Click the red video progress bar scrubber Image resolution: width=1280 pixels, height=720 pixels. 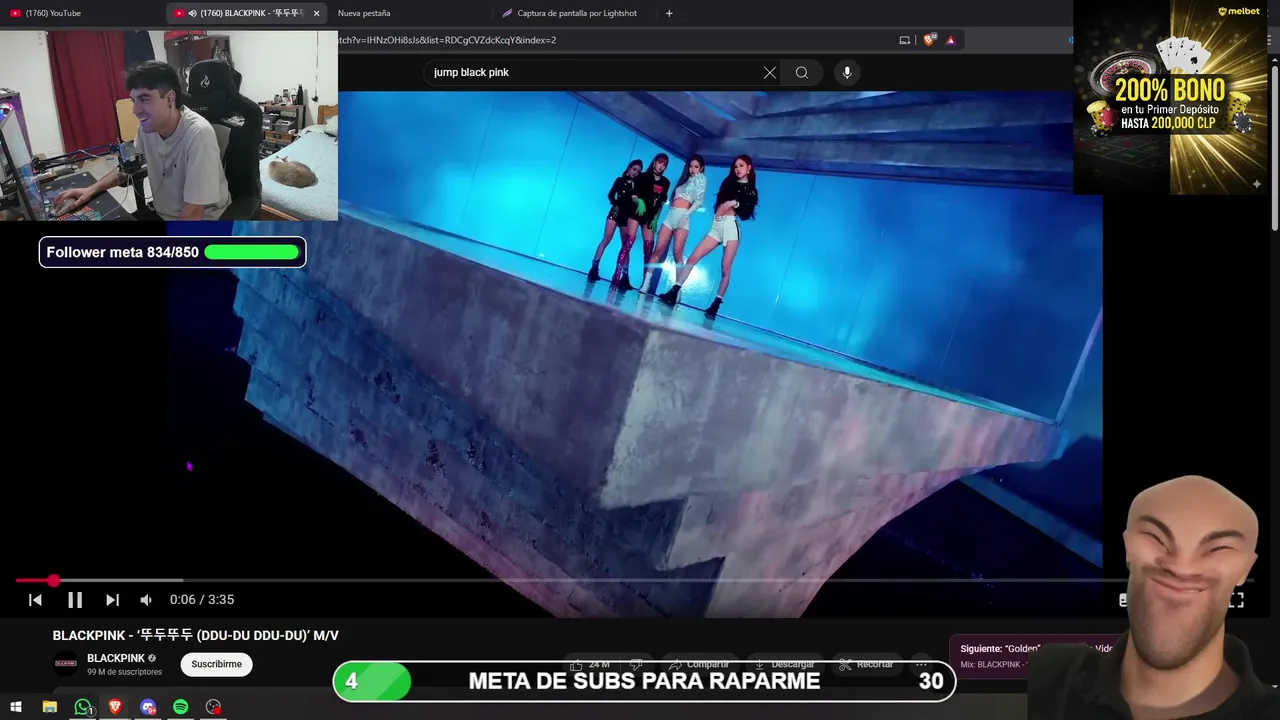point(53,580)
